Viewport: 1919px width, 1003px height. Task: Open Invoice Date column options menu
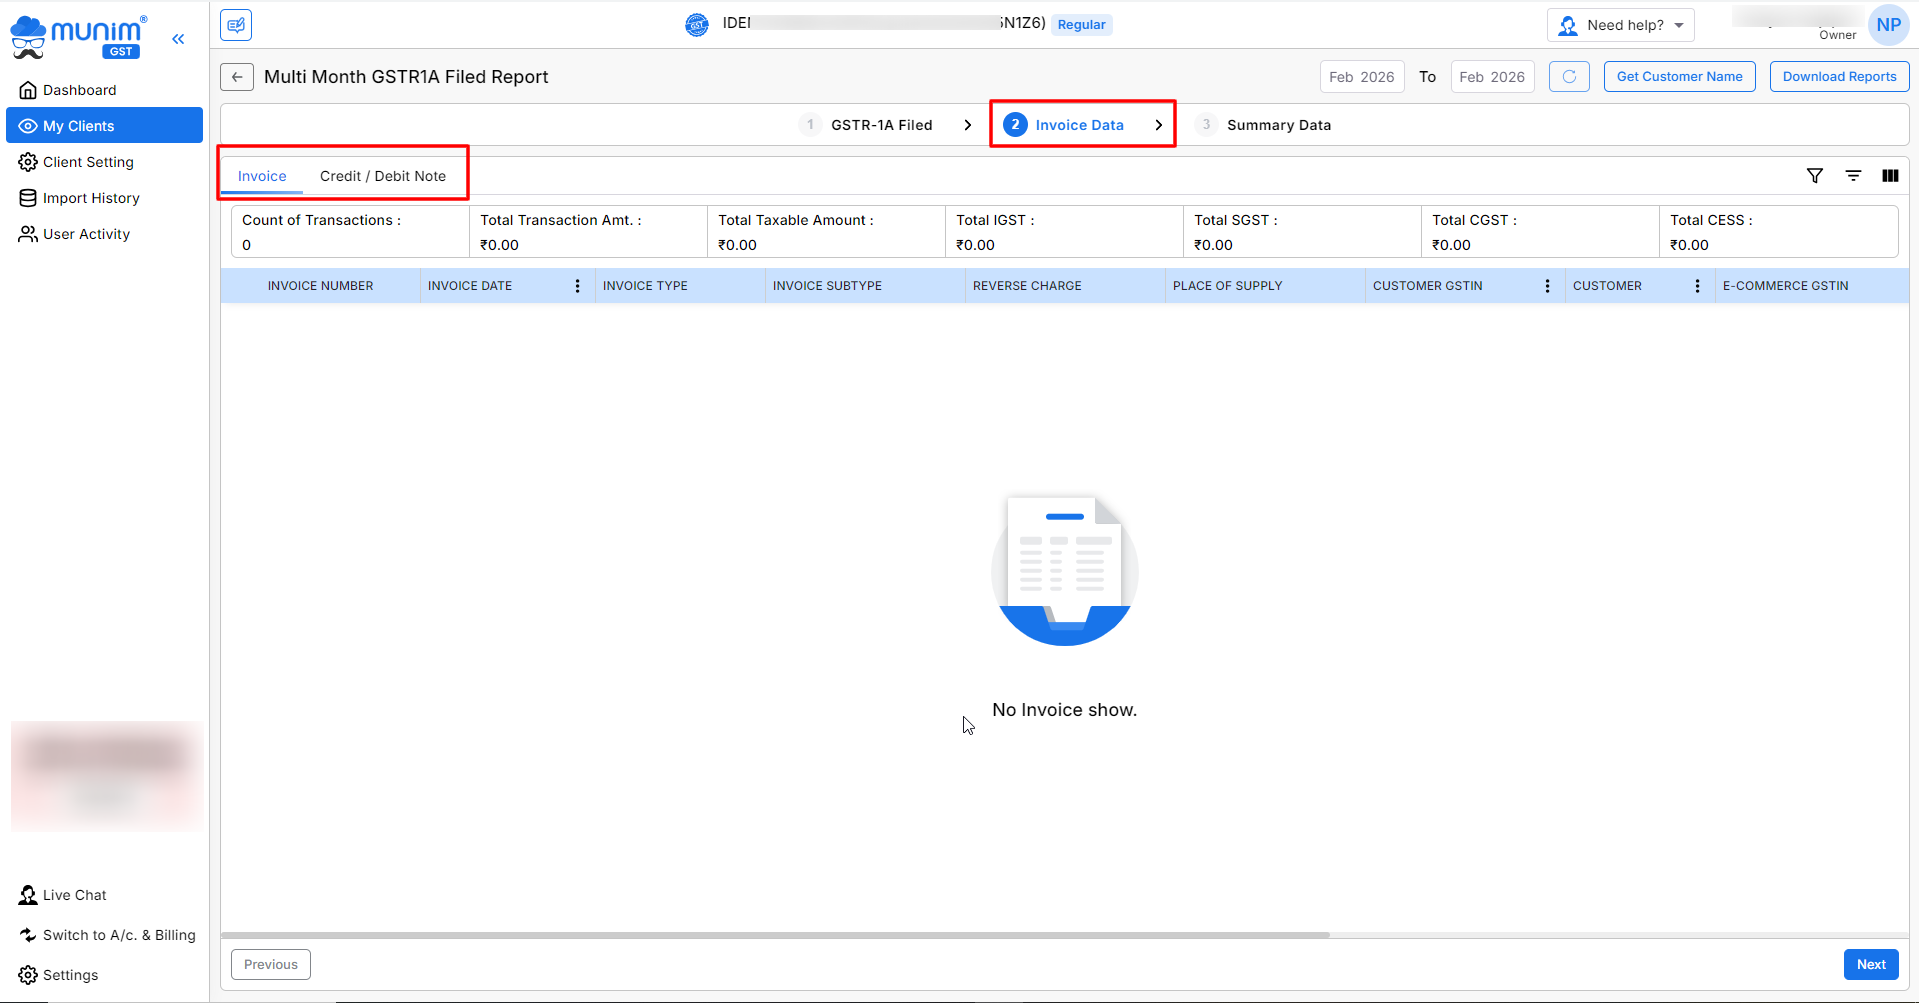[x=577, y=286]
